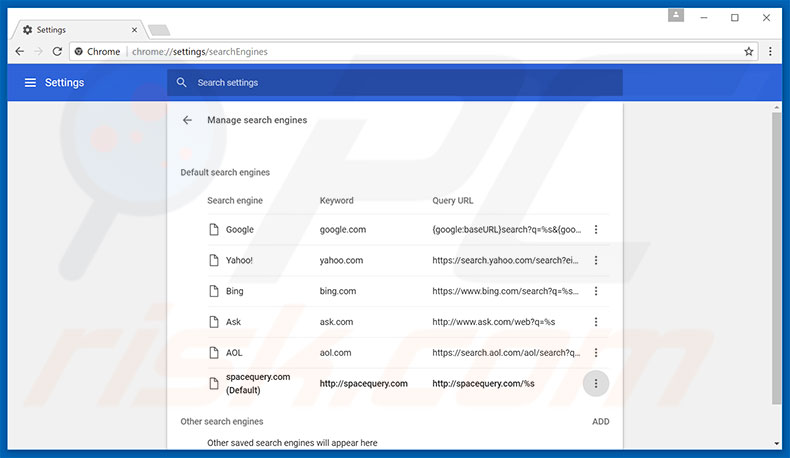Open more actions for Google search engine

[x=596, y=230]
